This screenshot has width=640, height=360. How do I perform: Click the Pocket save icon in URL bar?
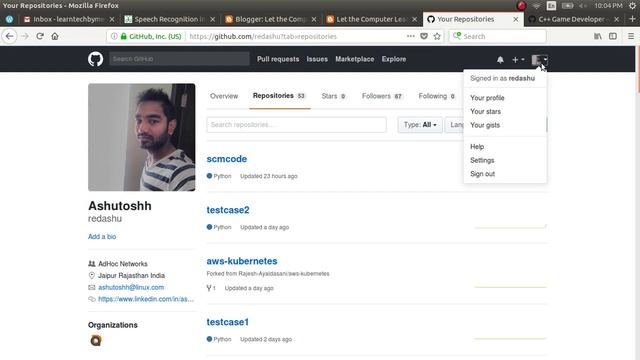tap(424, 36)
